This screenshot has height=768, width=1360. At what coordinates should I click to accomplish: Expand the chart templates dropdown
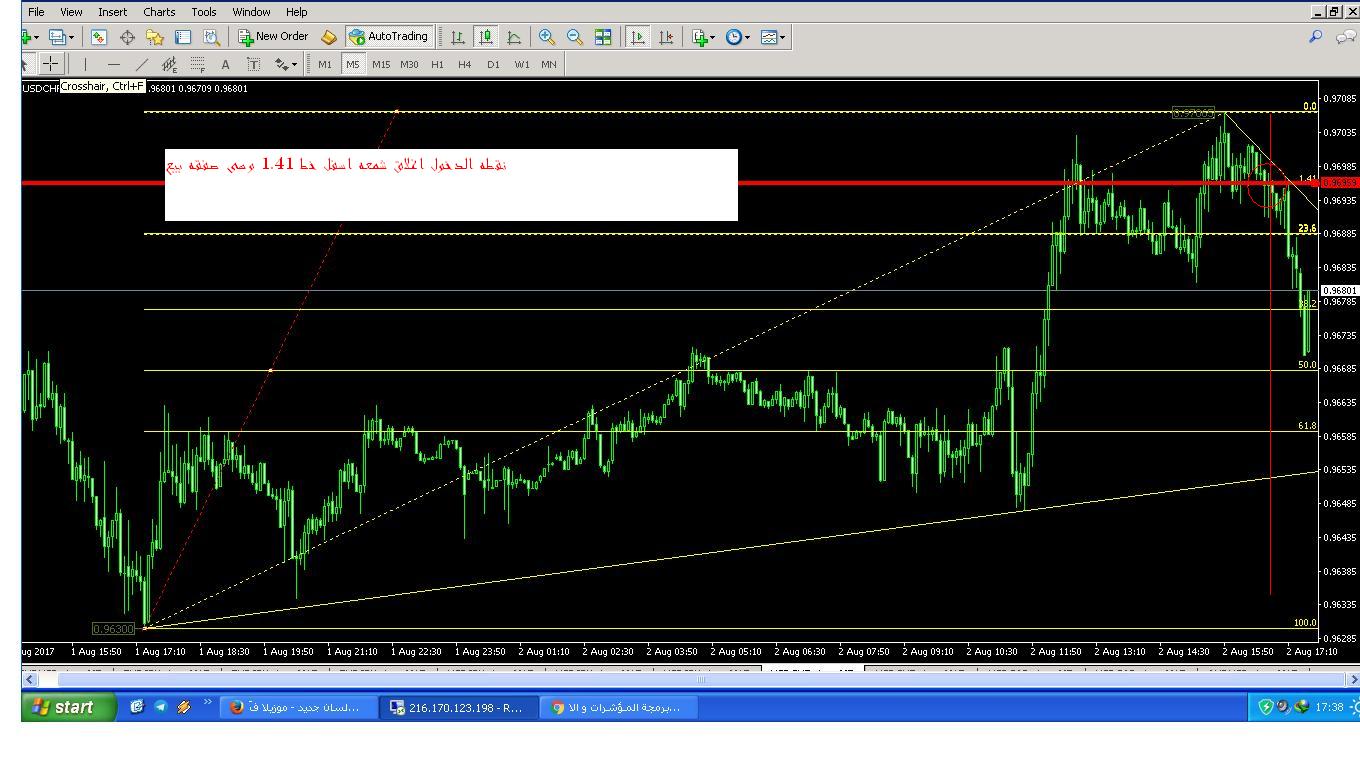pyautogui.click(x=773, y=37)
